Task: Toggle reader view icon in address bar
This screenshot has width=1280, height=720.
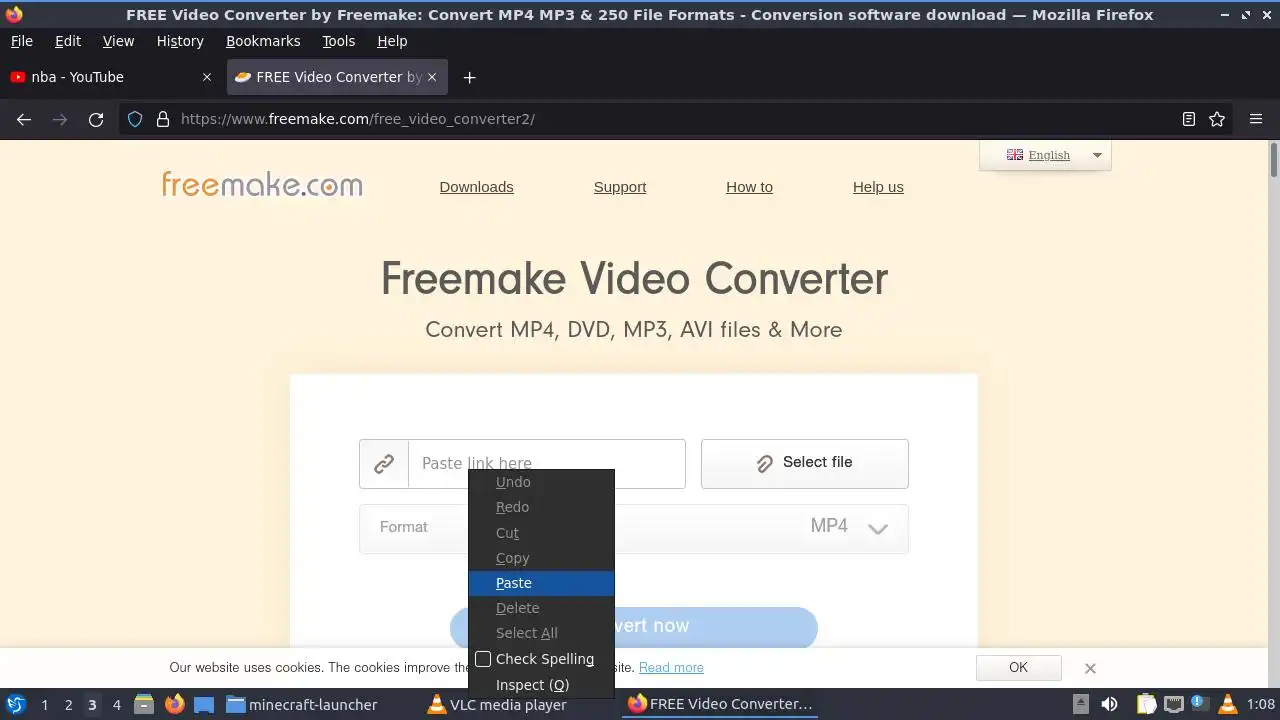Action: [1189, 119]
